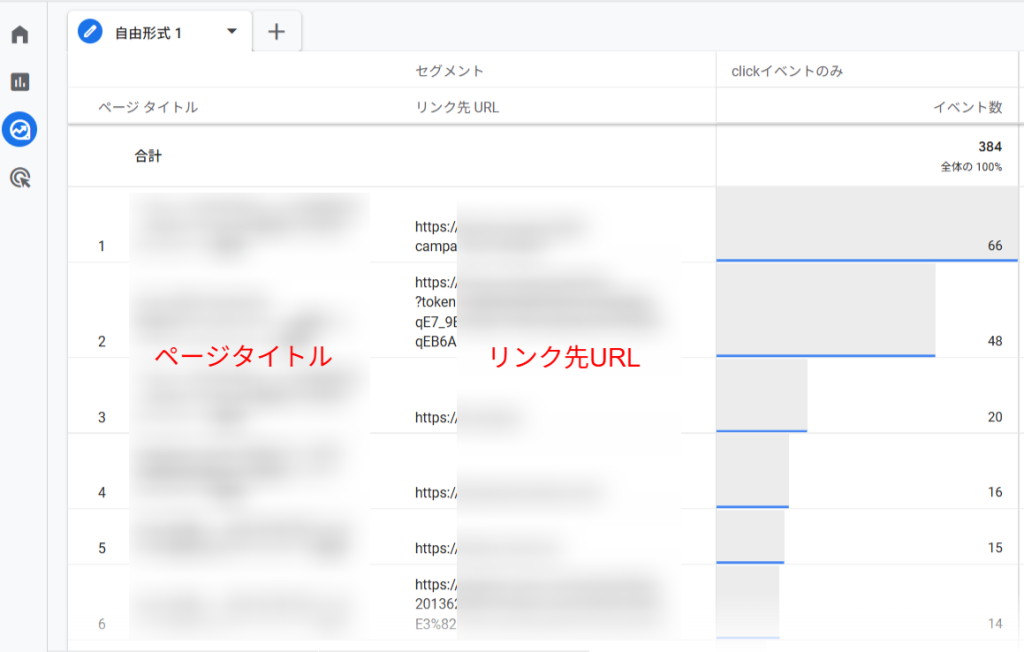Viewport: 1024px width, 652px height.
Task: Open the Advertising icon in sidebar
Action: pos(20,178)
